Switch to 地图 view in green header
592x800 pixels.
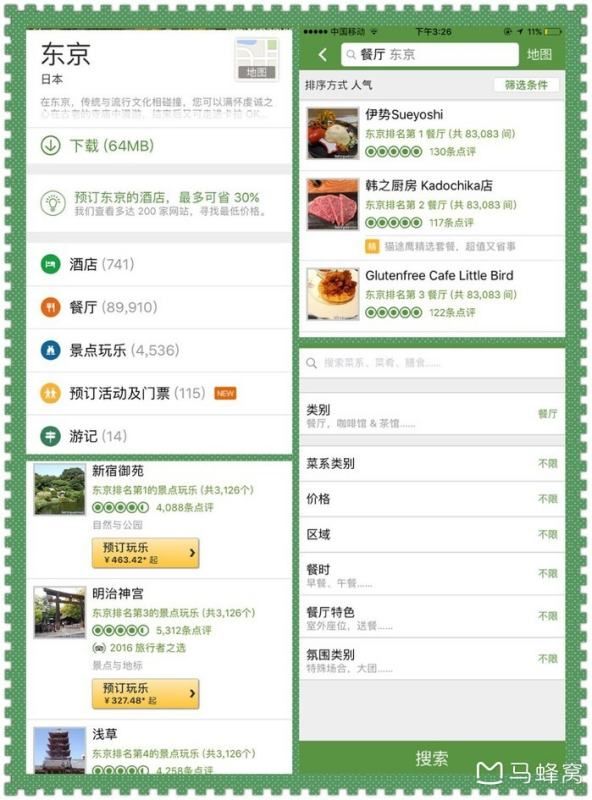539,55
